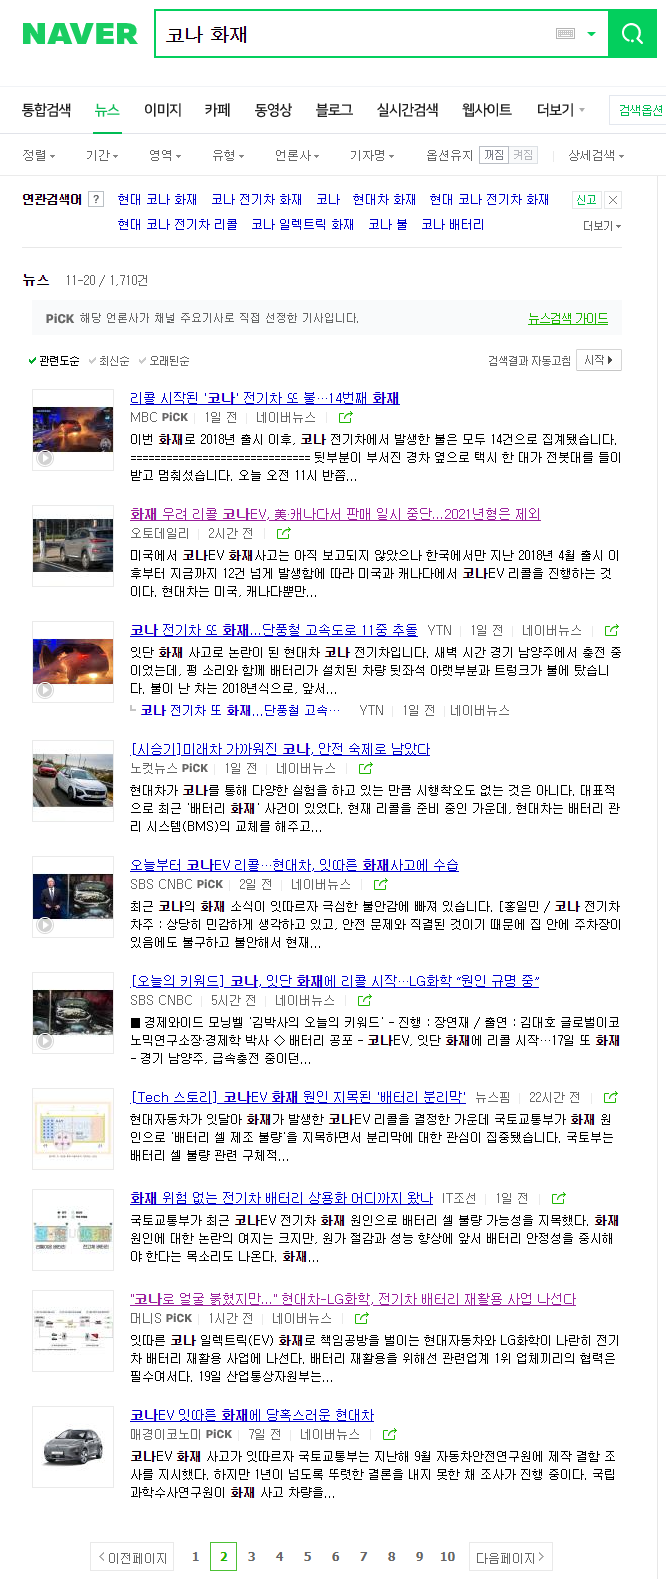Viewport: 666px width, 1579px height.
Task: Open the 통합검색 tab
Action: tap(47, 110)
